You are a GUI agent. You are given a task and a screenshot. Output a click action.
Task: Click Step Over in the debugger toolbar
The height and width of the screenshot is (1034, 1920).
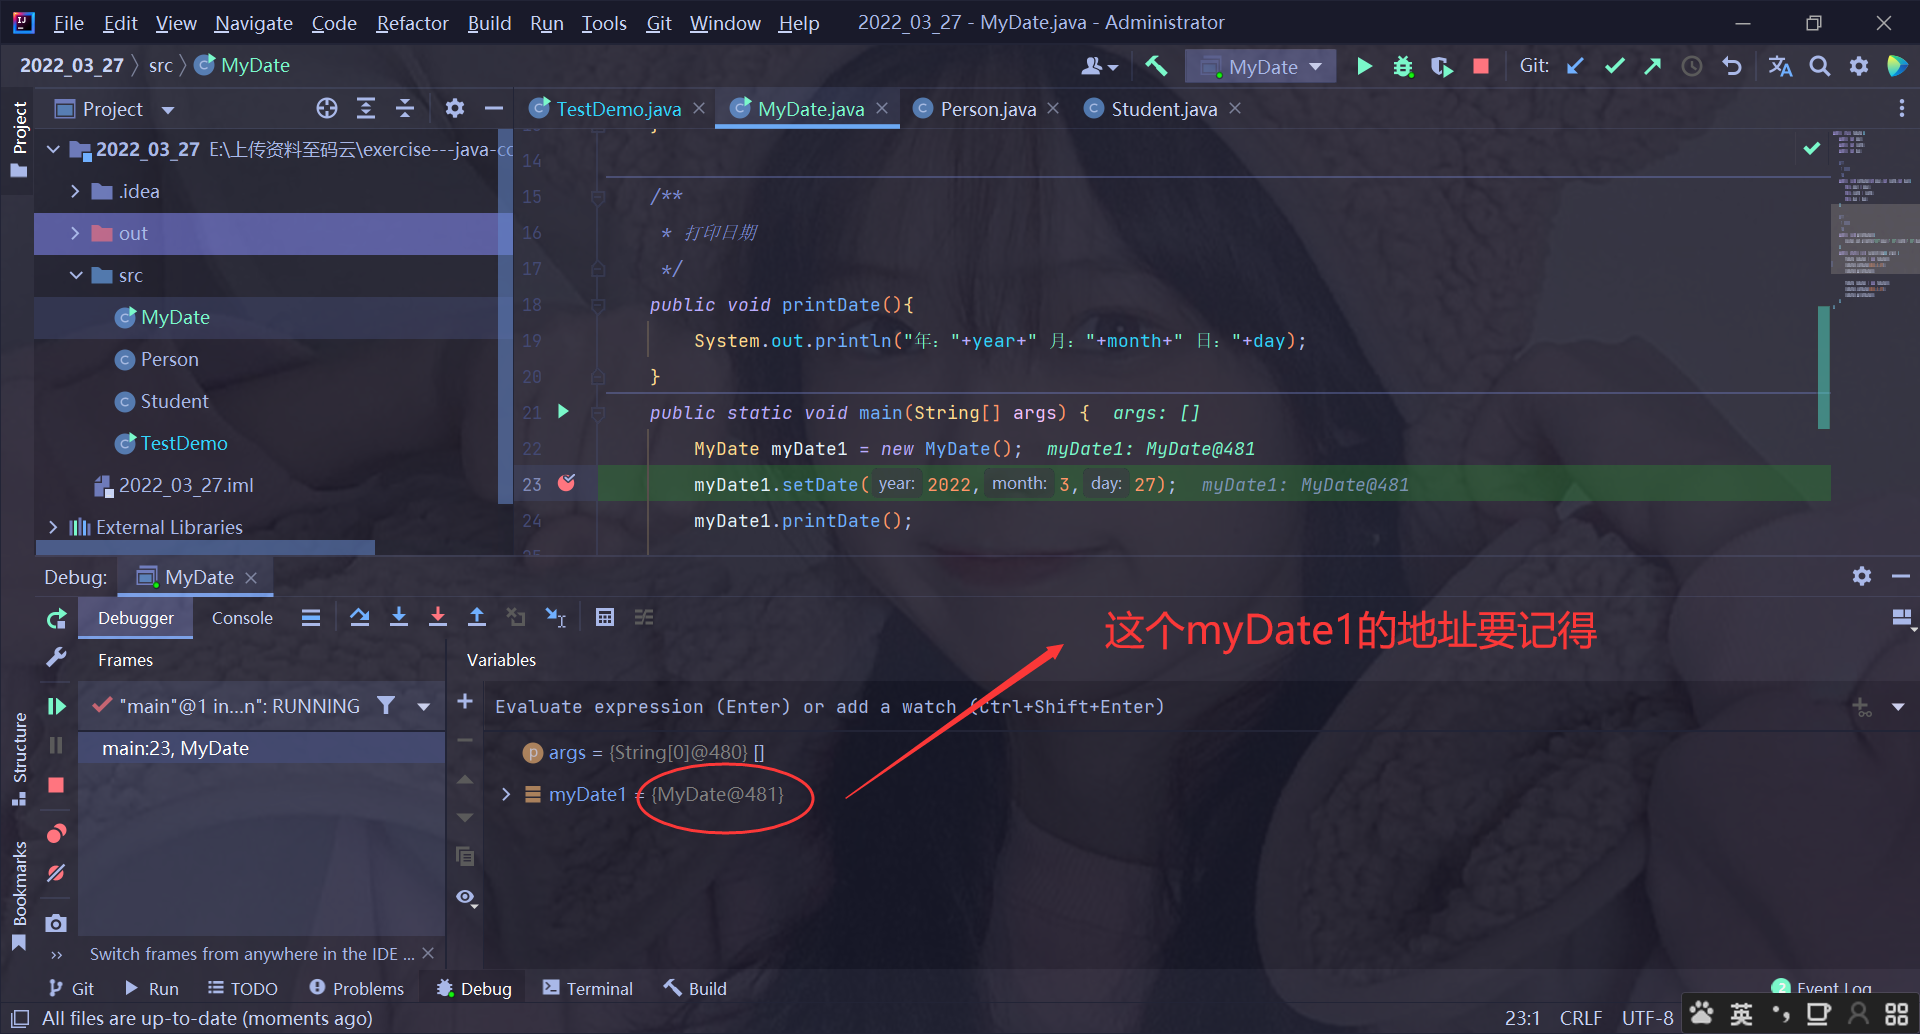click(360, 617)
